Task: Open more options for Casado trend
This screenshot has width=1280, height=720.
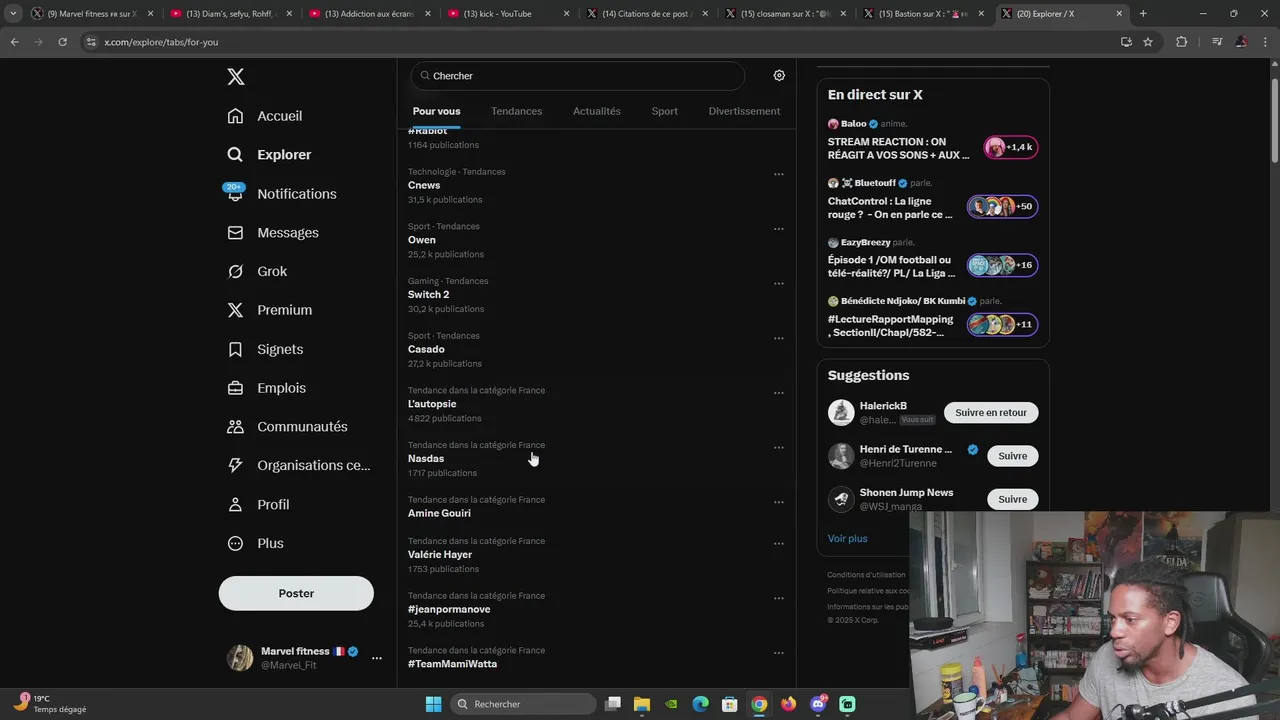Action: (778, 338)
